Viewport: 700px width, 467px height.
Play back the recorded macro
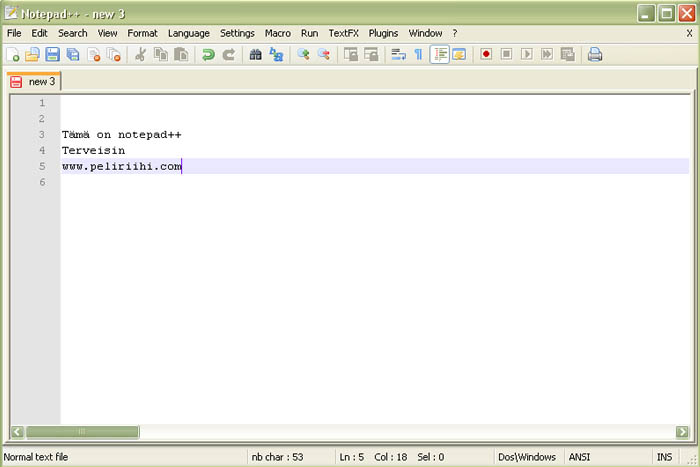click(527, 54)
